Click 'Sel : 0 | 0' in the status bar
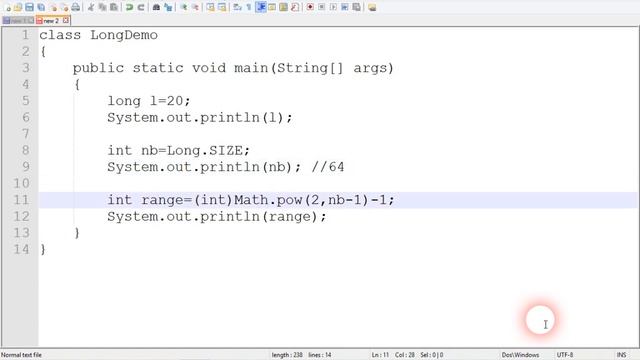This screenshot has width=640, height=360. pos(432,355)
